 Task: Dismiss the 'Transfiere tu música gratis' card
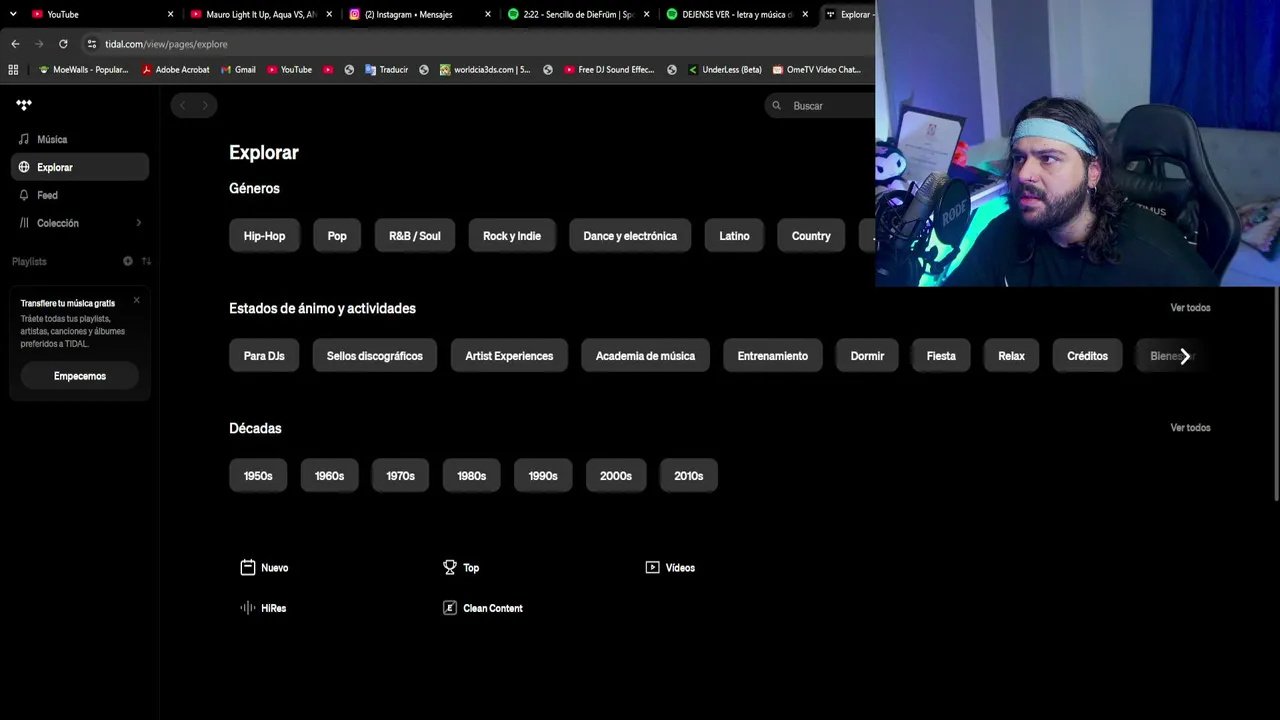(137, 300)
